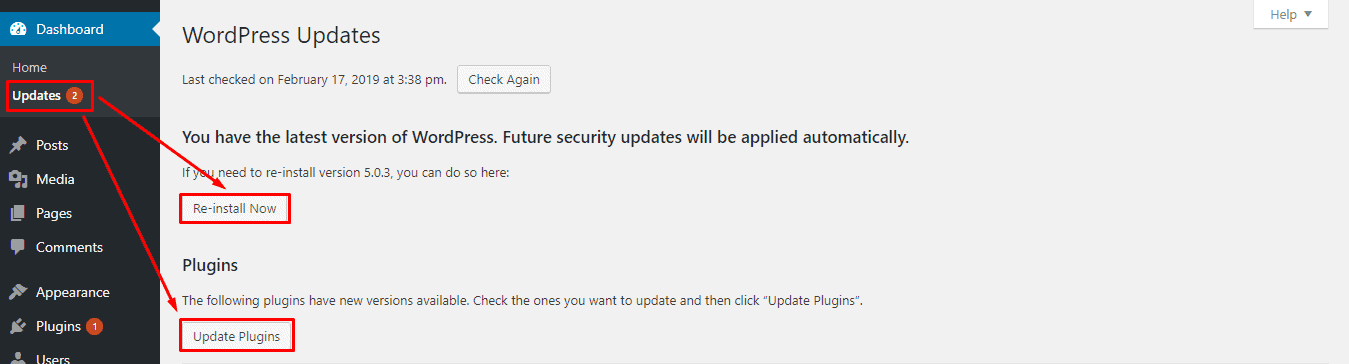Click the Updates count badge
Viewport: 1349px width, 364px height.
pyautogui.click(x=74, y=96)
